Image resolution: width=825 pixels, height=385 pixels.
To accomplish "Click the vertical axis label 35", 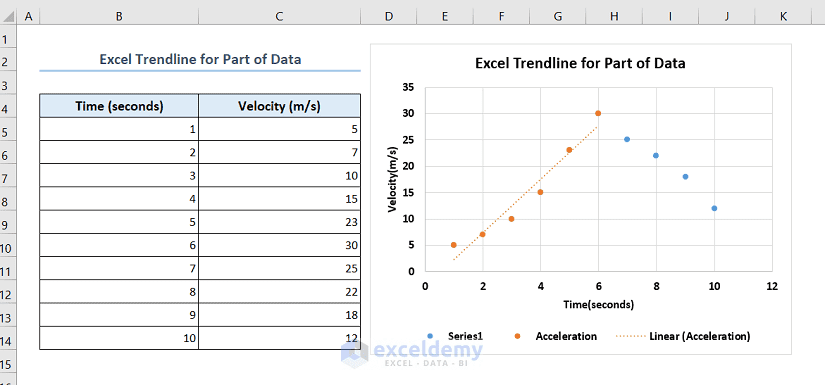I will [x=408, y=87].
